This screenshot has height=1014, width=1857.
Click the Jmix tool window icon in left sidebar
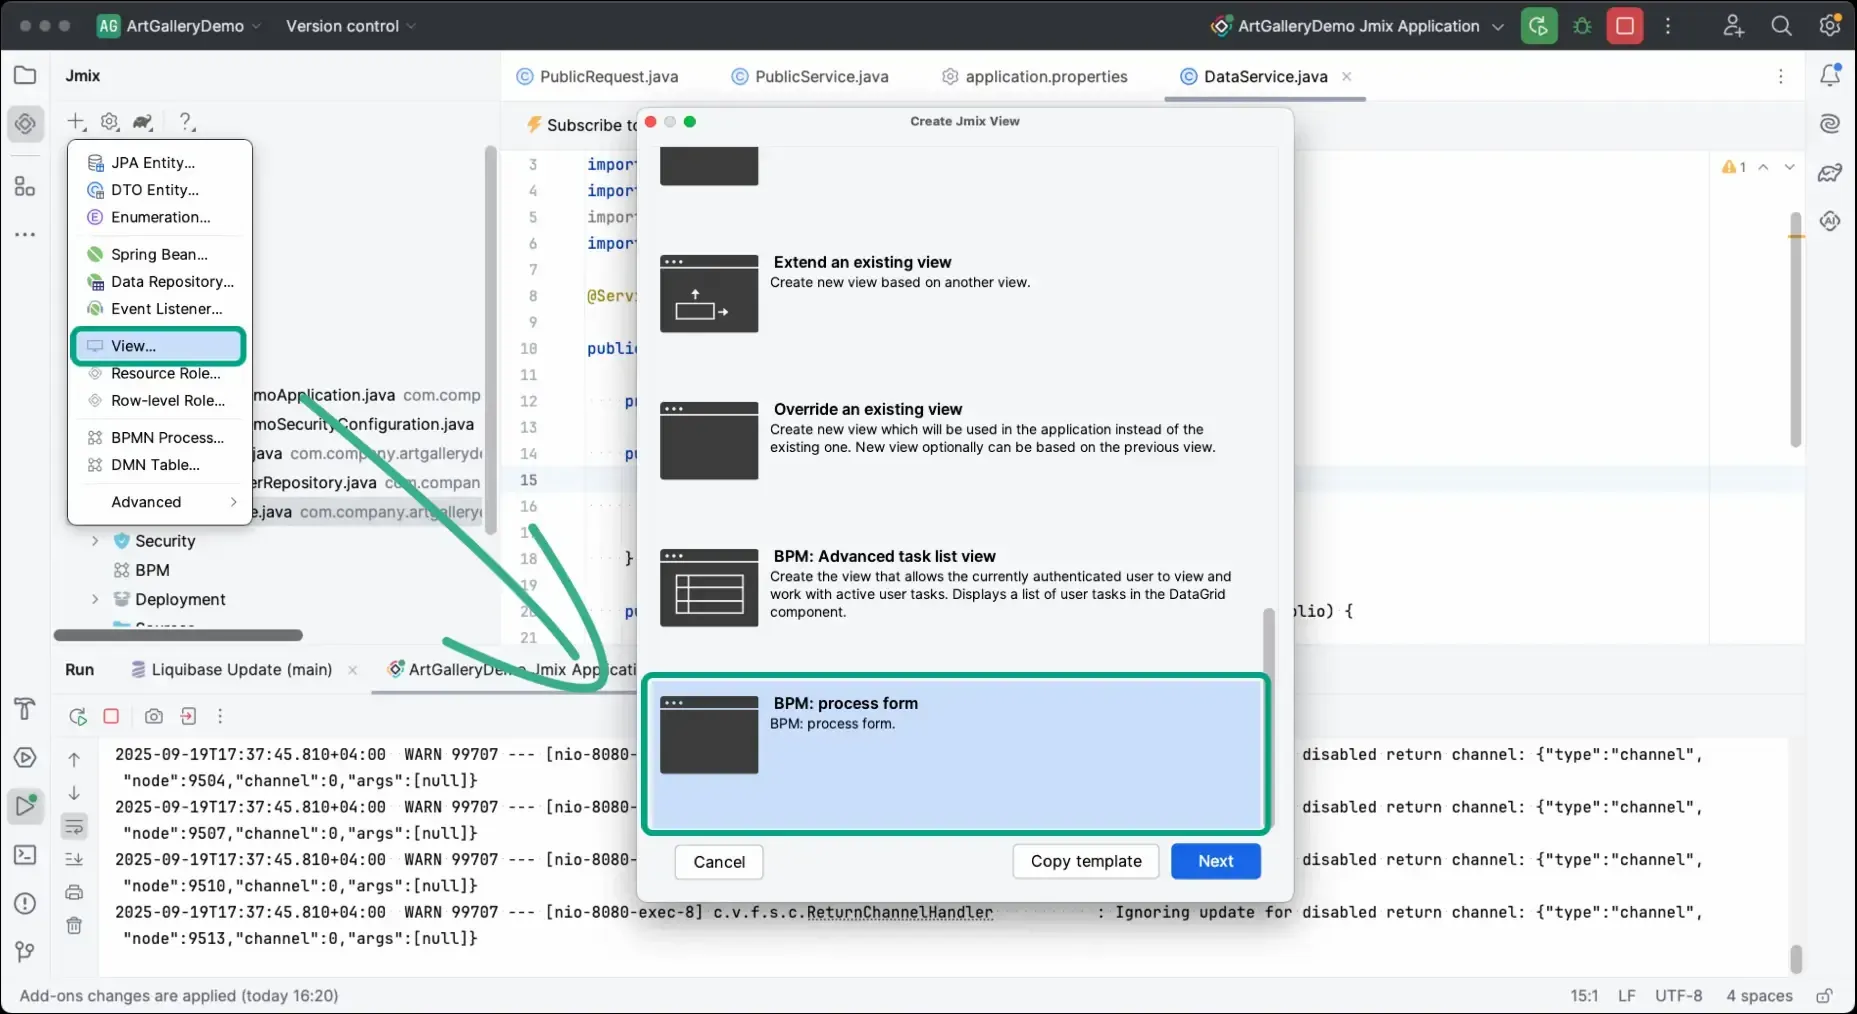(25, 124)
